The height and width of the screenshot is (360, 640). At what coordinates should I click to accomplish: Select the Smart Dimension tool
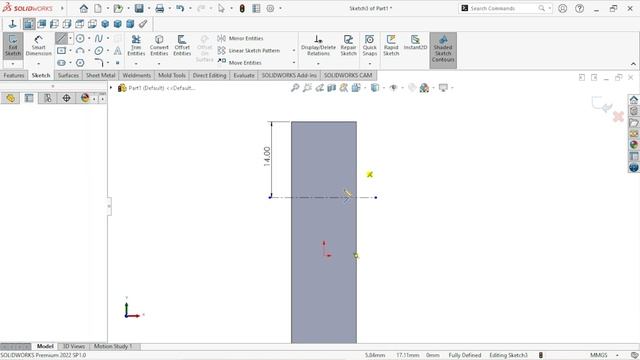(38, 45)
